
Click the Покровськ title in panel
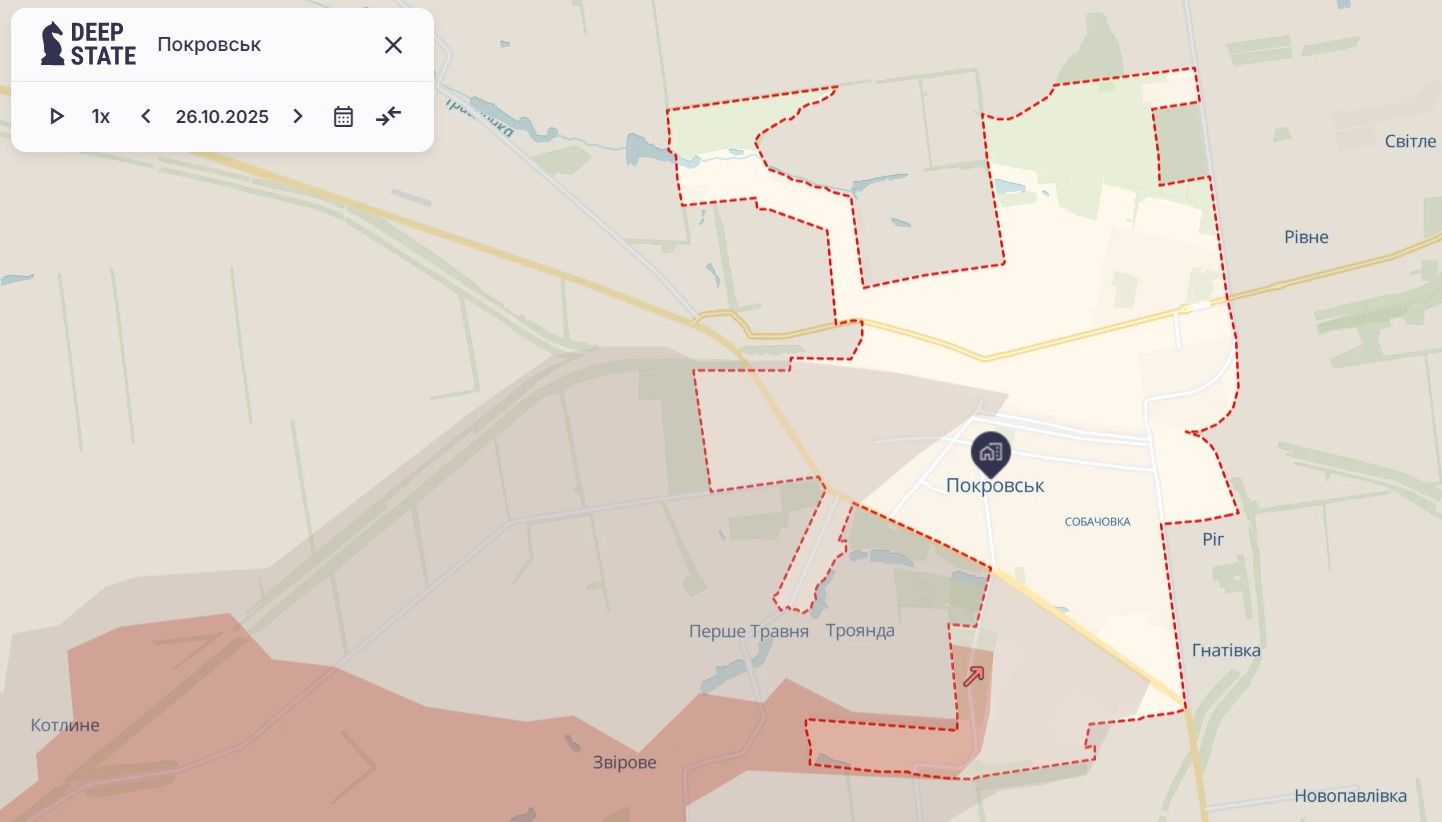tap(209, 45)
